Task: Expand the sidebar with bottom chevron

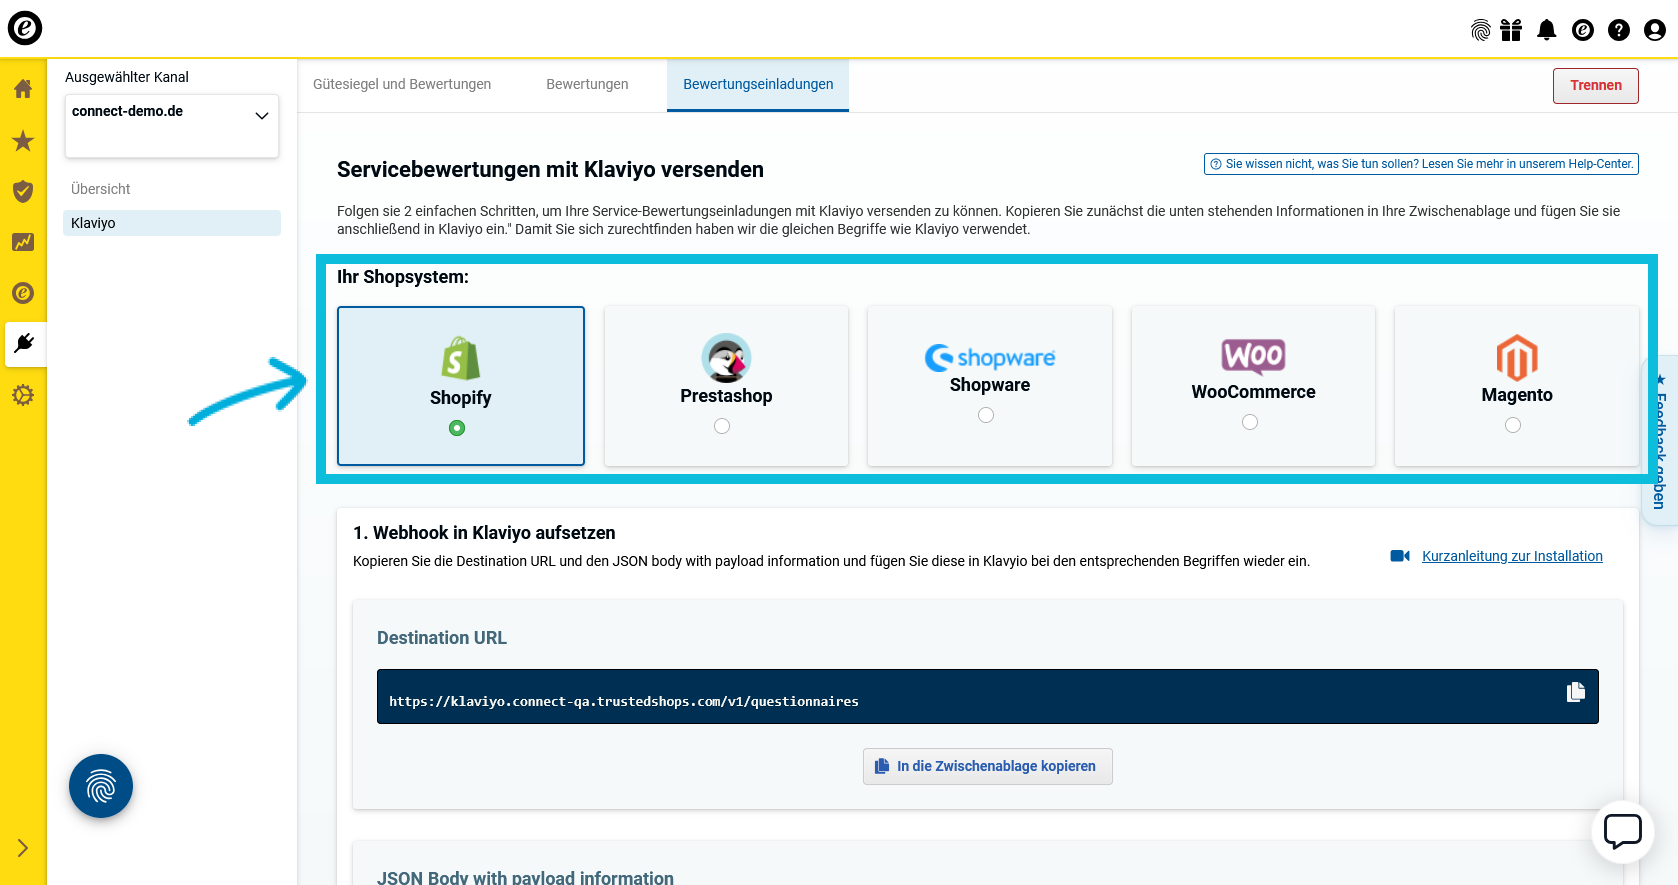Action: (x=23, y=848)
